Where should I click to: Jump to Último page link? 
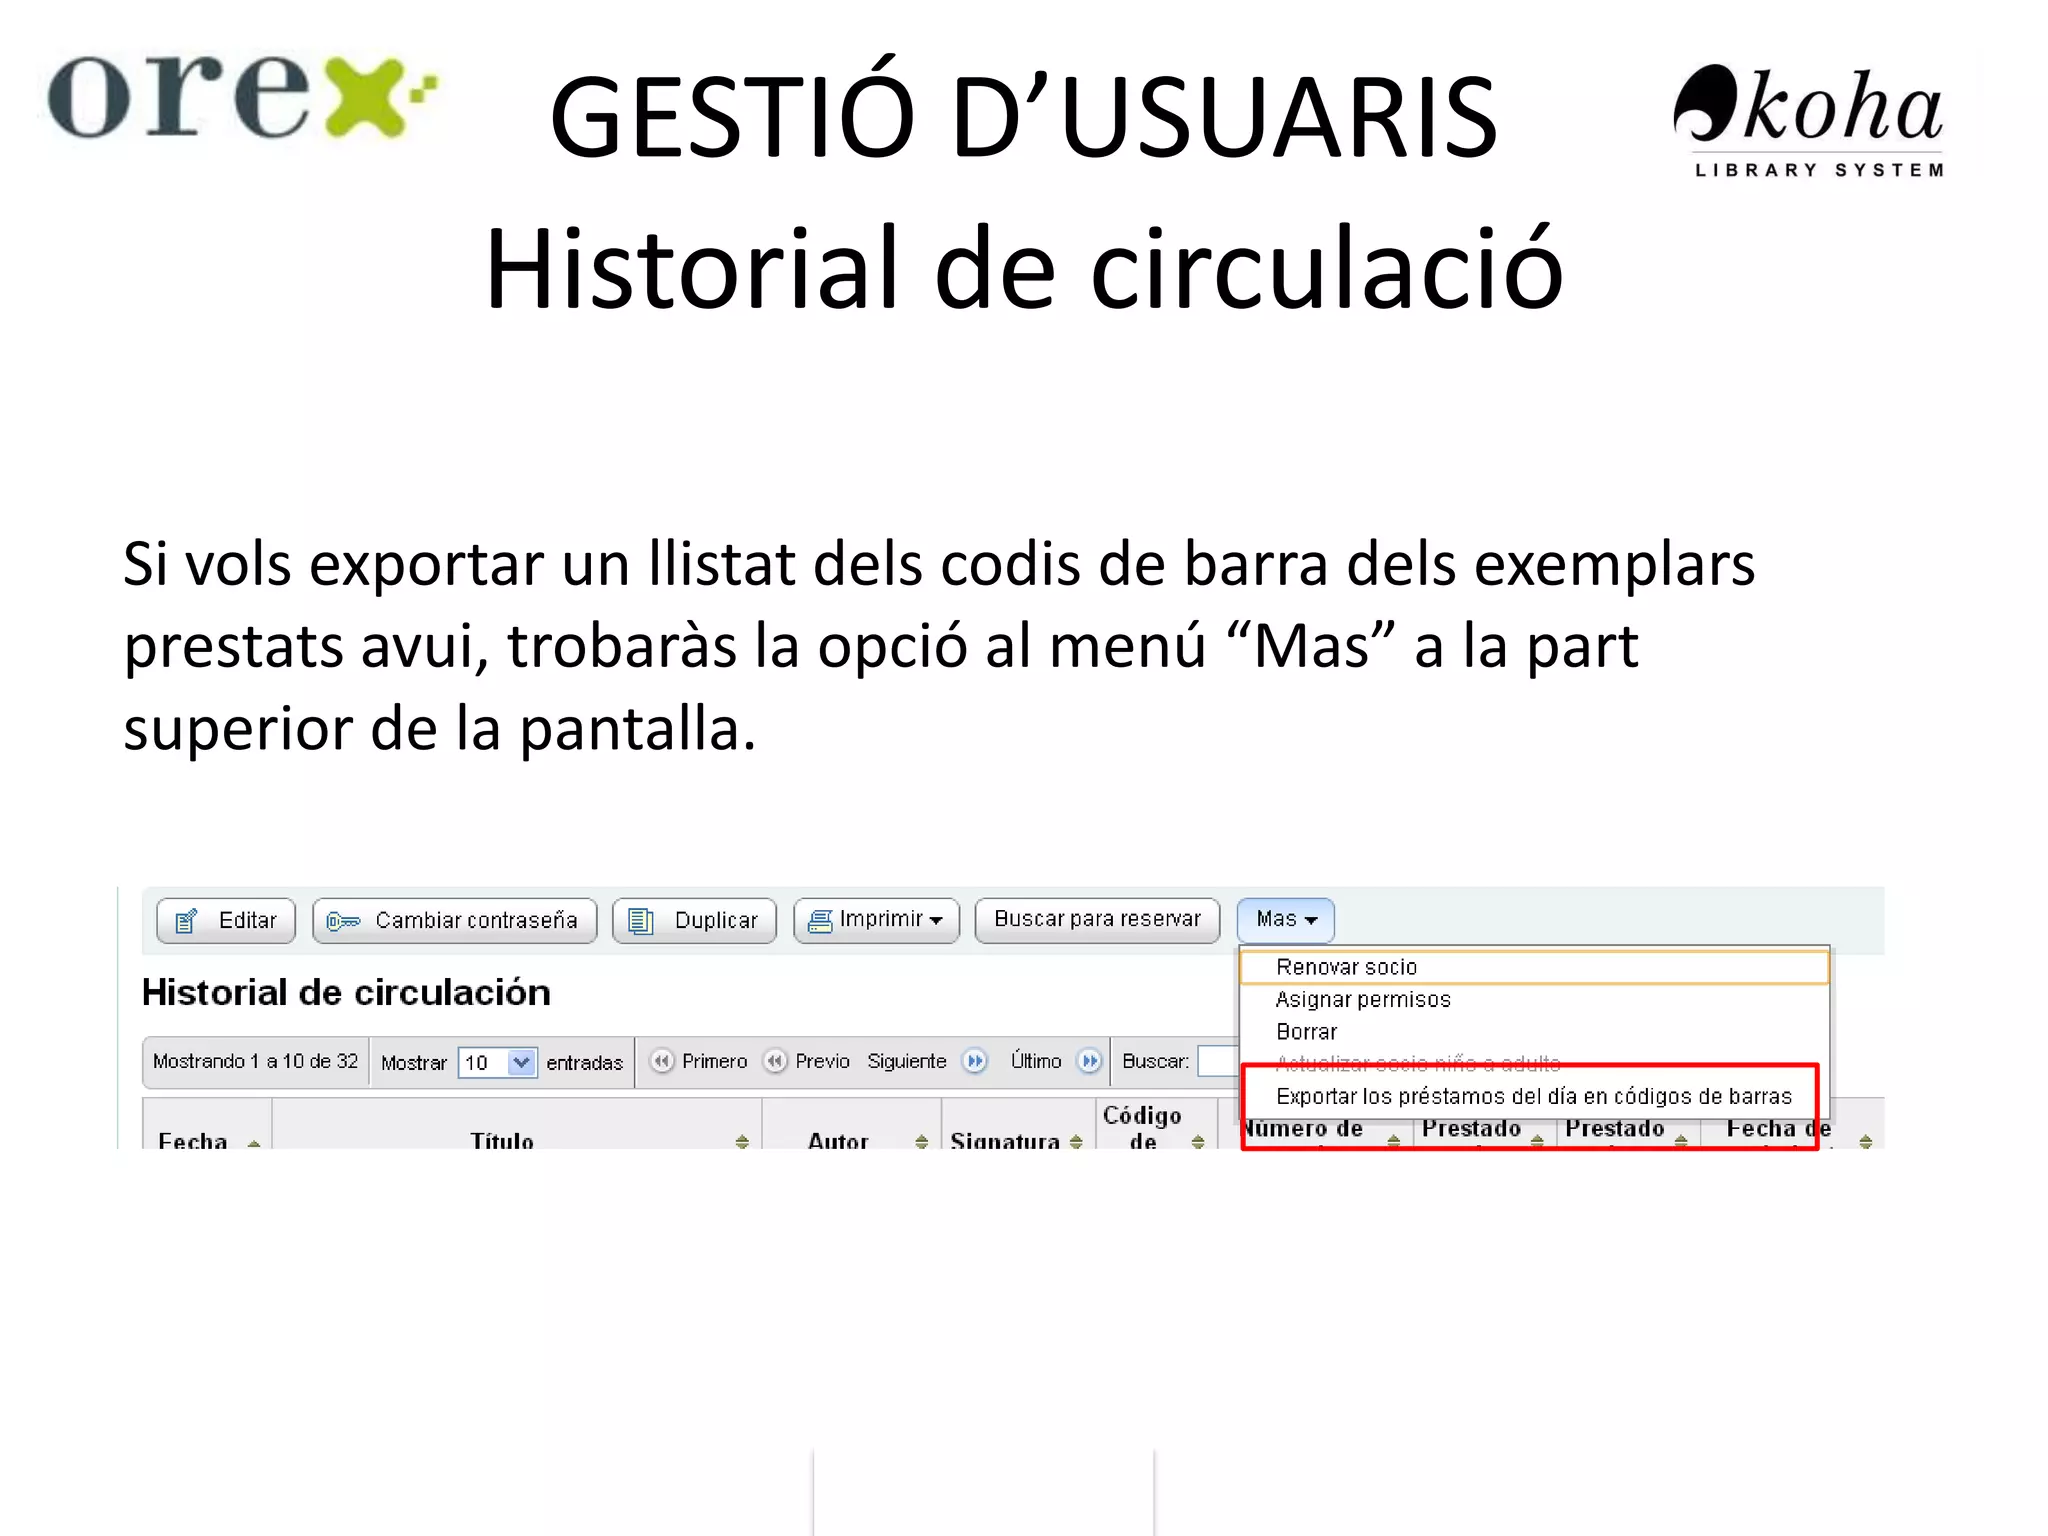1036,1061
